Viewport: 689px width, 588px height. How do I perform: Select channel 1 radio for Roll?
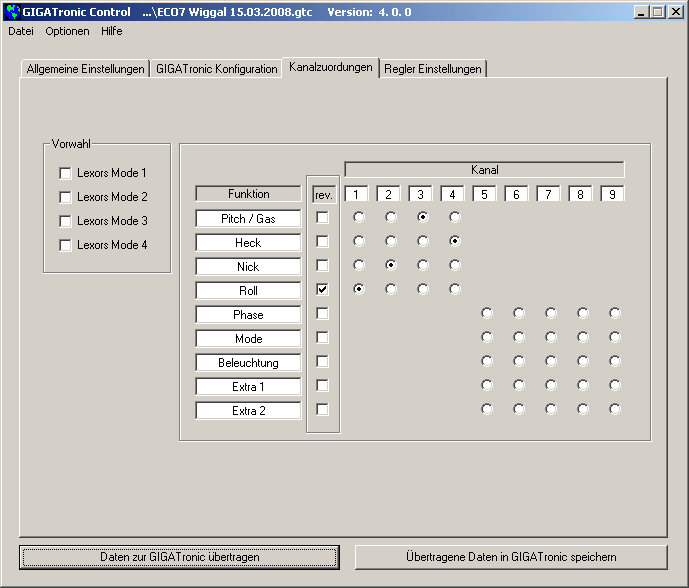359,289
